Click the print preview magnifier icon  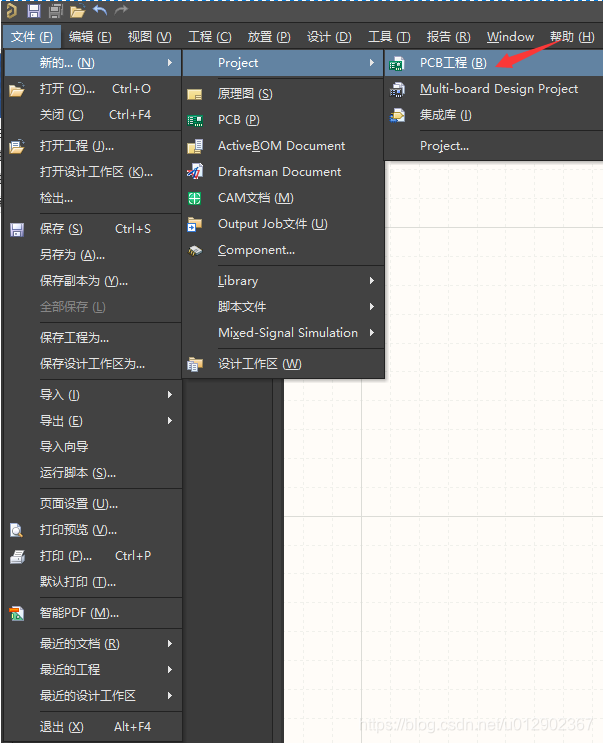(16, 530)
